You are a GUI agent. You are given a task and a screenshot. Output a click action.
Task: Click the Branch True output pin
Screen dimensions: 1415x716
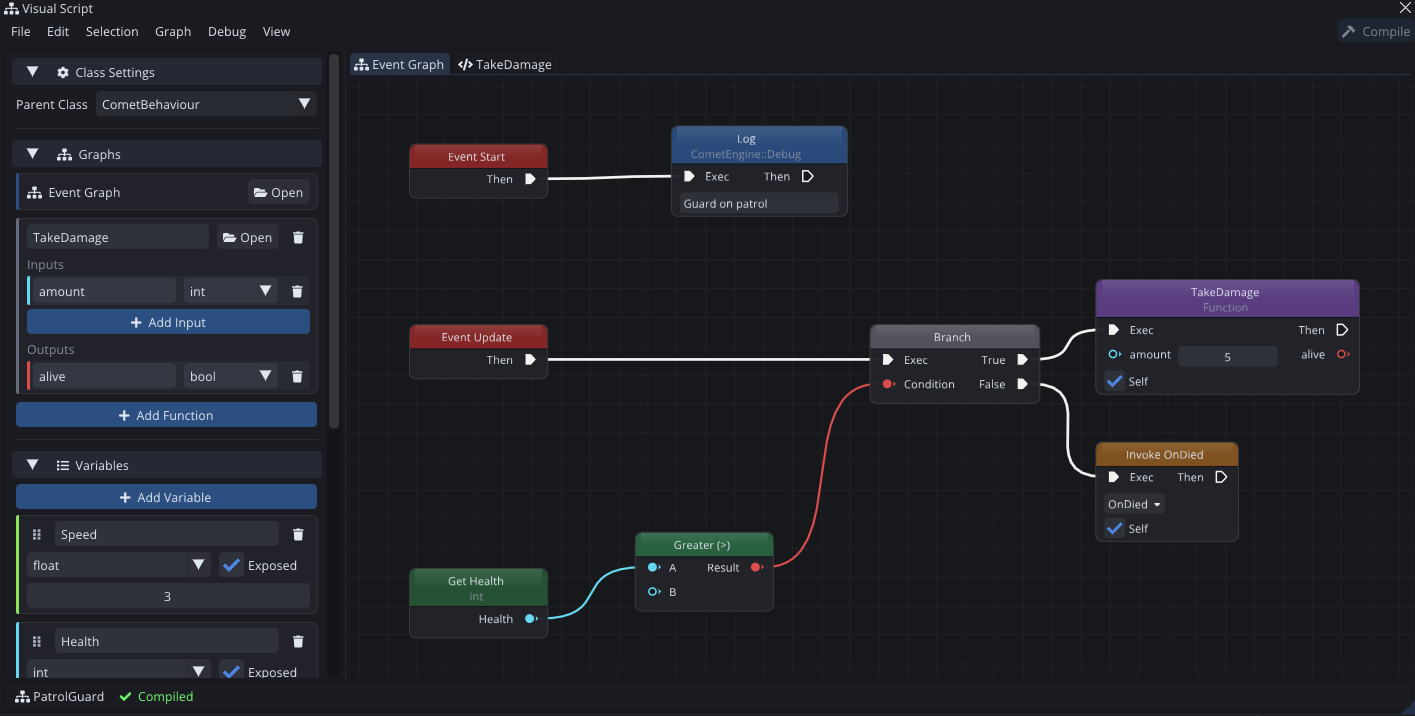[1022, 360]
